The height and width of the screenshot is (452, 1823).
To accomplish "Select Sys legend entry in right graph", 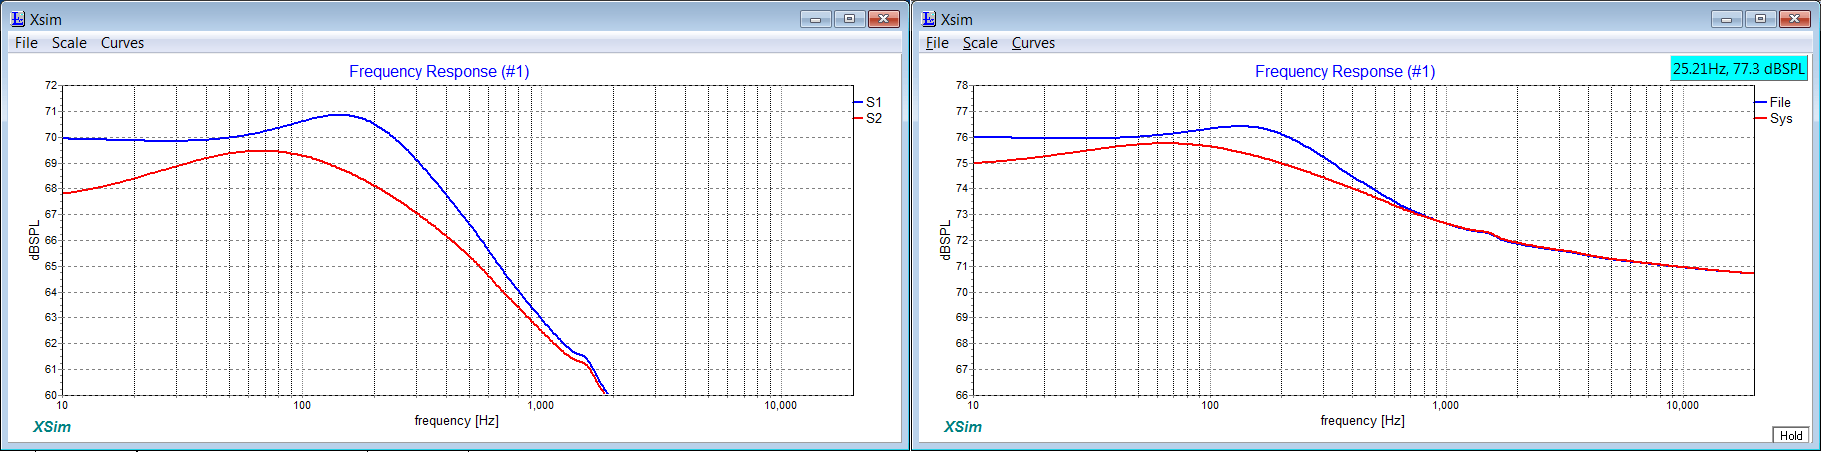I will 1773,118.
